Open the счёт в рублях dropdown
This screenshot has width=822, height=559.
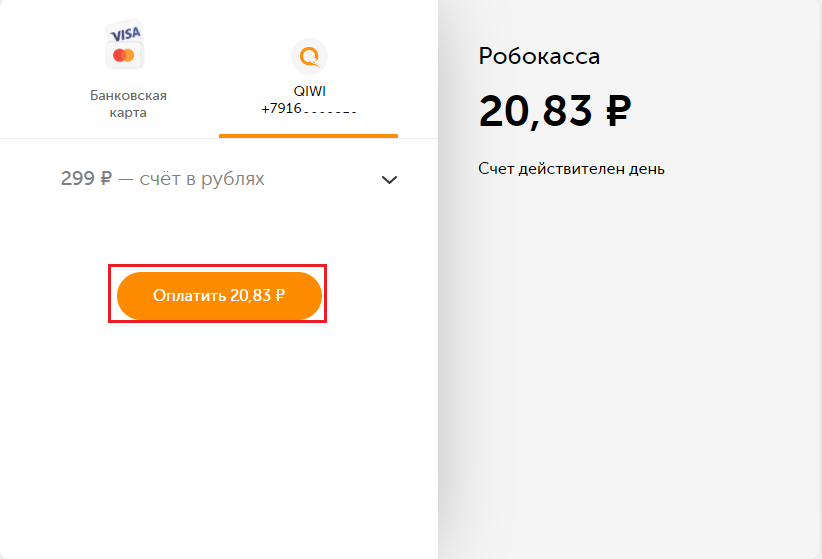[x=202, y=179]
